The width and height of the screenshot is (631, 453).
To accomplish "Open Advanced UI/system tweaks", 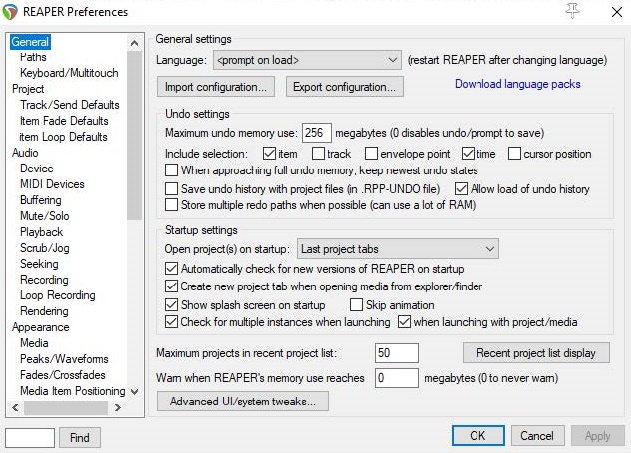I will [x=243, y=401].
